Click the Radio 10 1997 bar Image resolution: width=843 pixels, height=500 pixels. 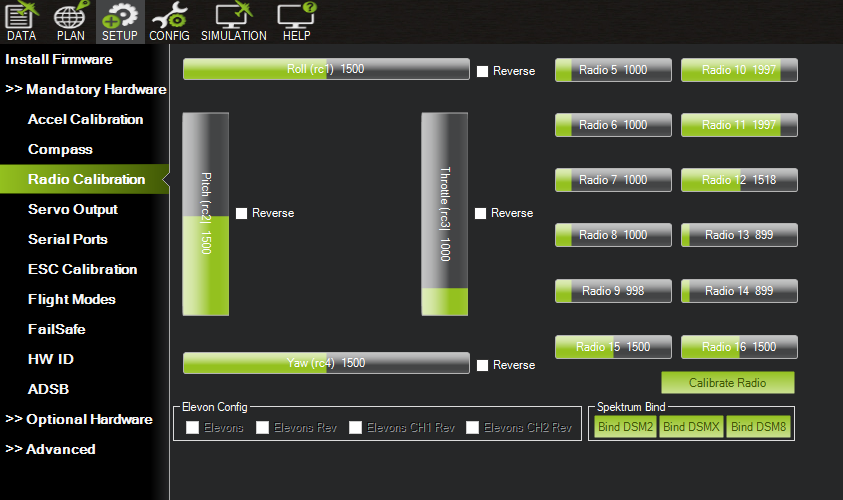(739, 70)
